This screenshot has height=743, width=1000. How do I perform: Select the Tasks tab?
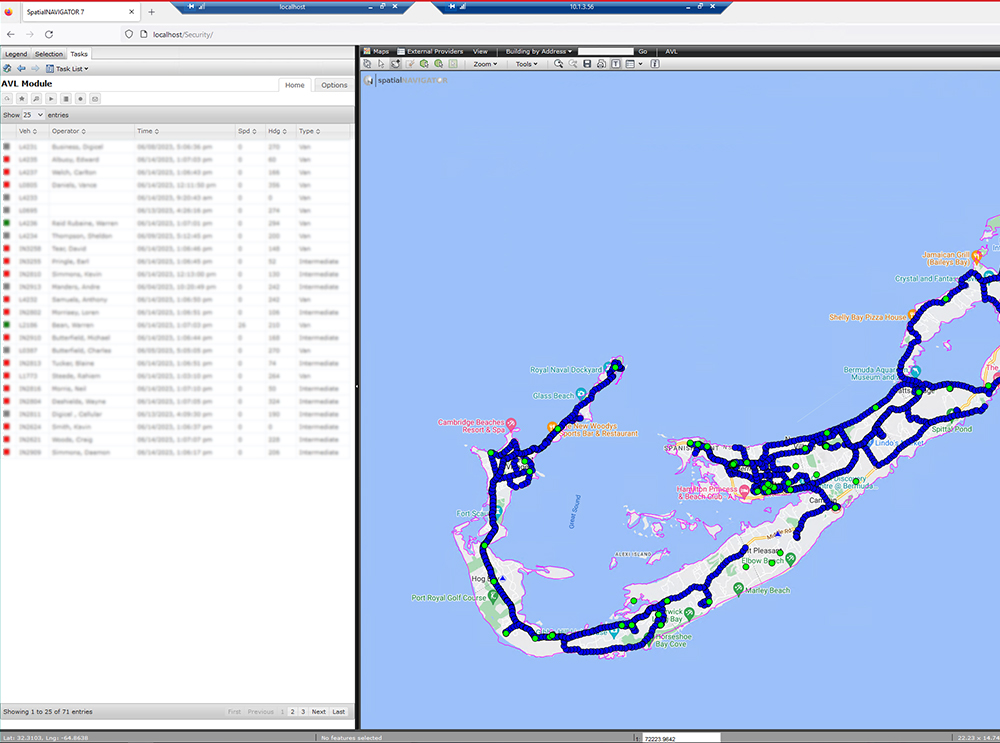click(x=79, y=54)
